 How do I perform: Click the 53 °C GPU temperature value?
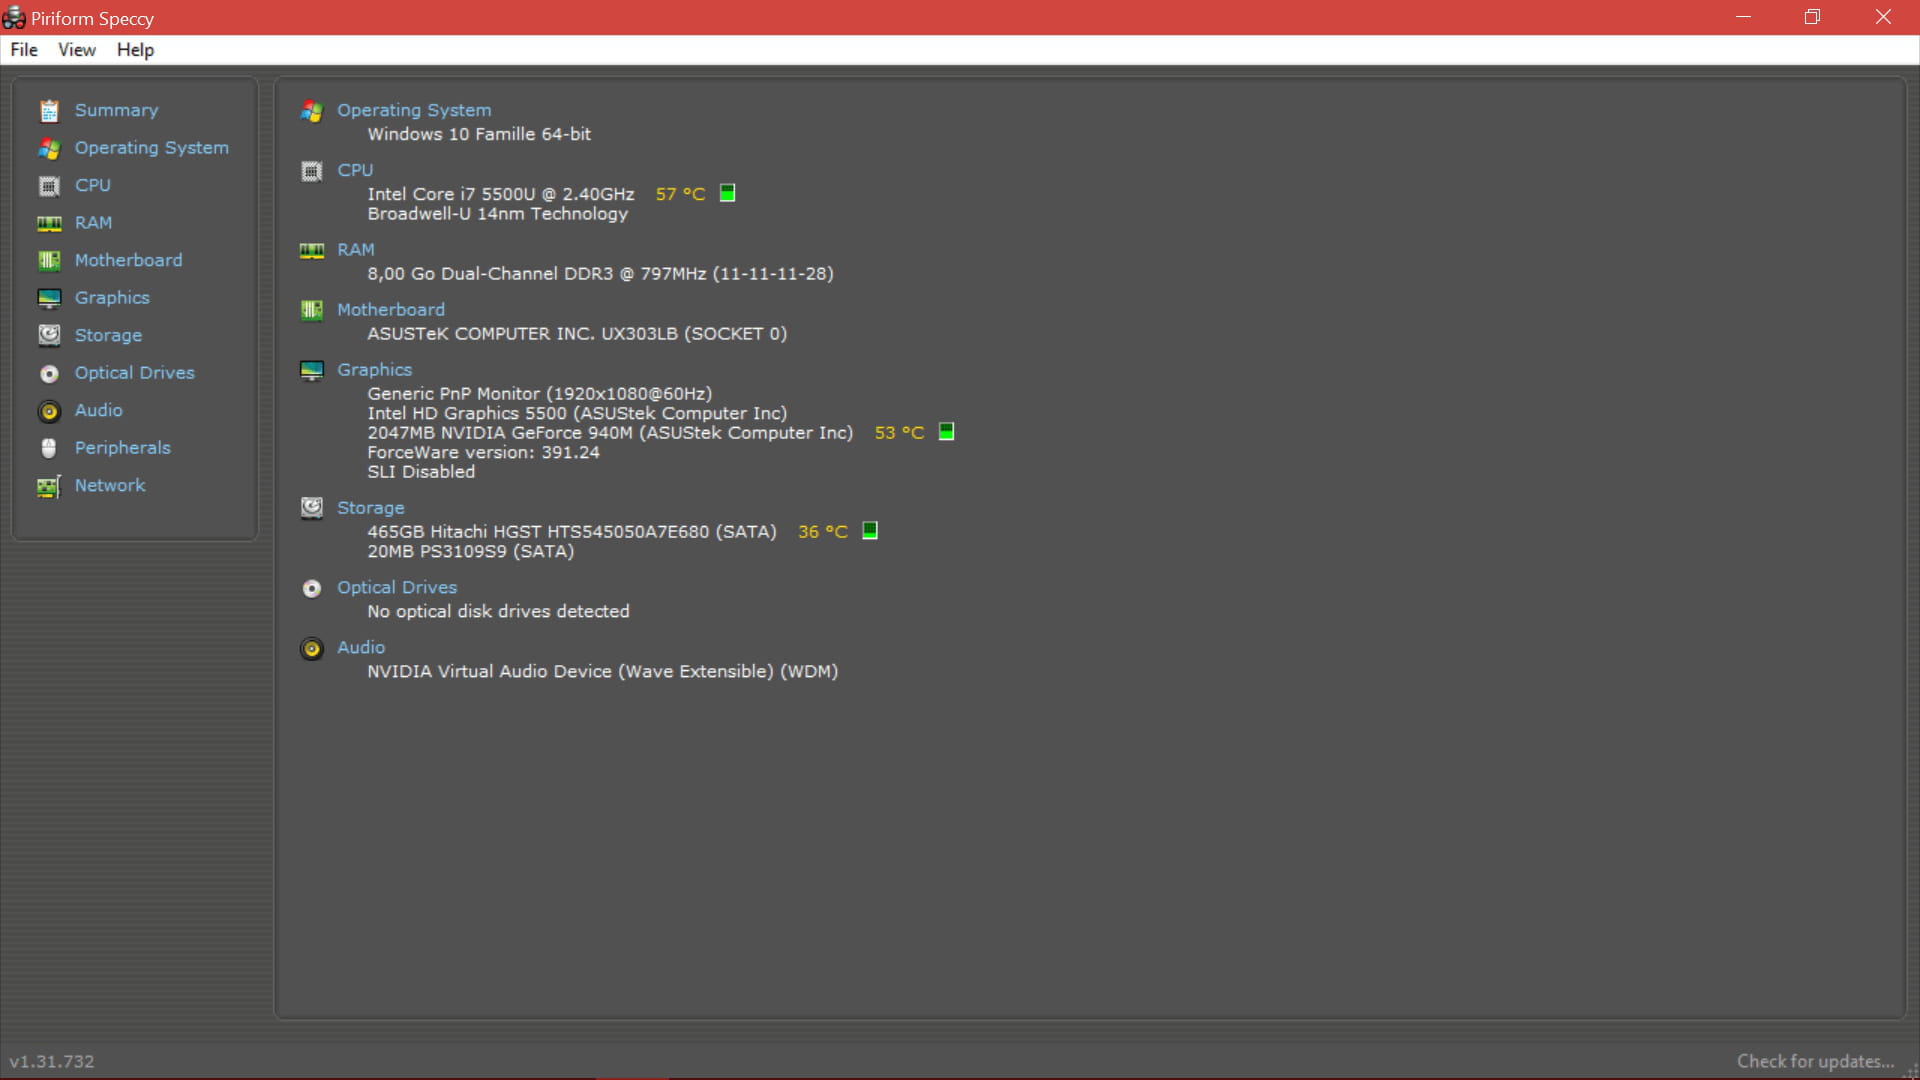pyautogui.click(x=899, y=433)
